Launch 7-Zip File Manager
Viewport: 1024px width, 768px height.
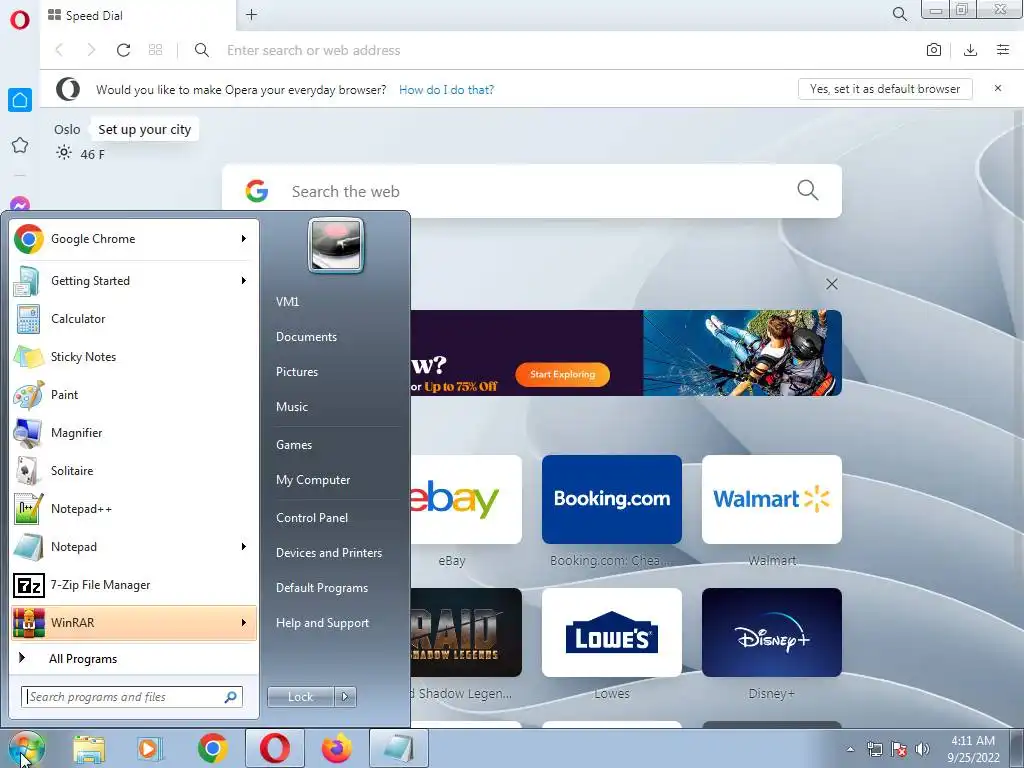point(134,584)
